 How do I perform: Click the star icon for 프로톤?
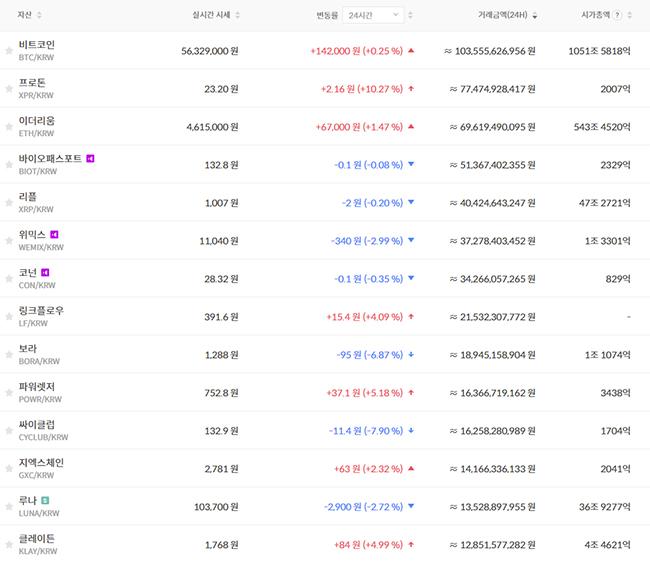pyautogui.click(x=9, y=89)
